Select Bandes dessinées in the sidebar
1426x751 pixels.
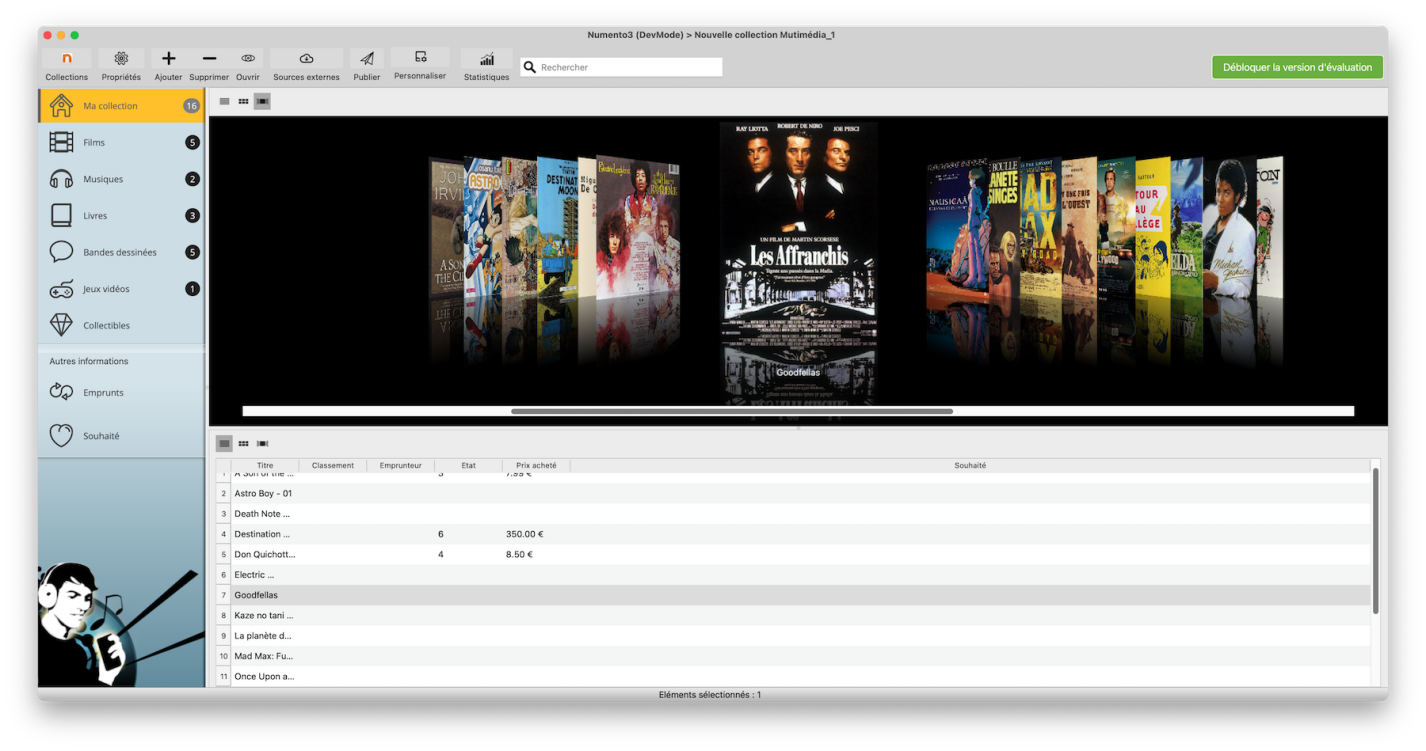pos(121,252)
